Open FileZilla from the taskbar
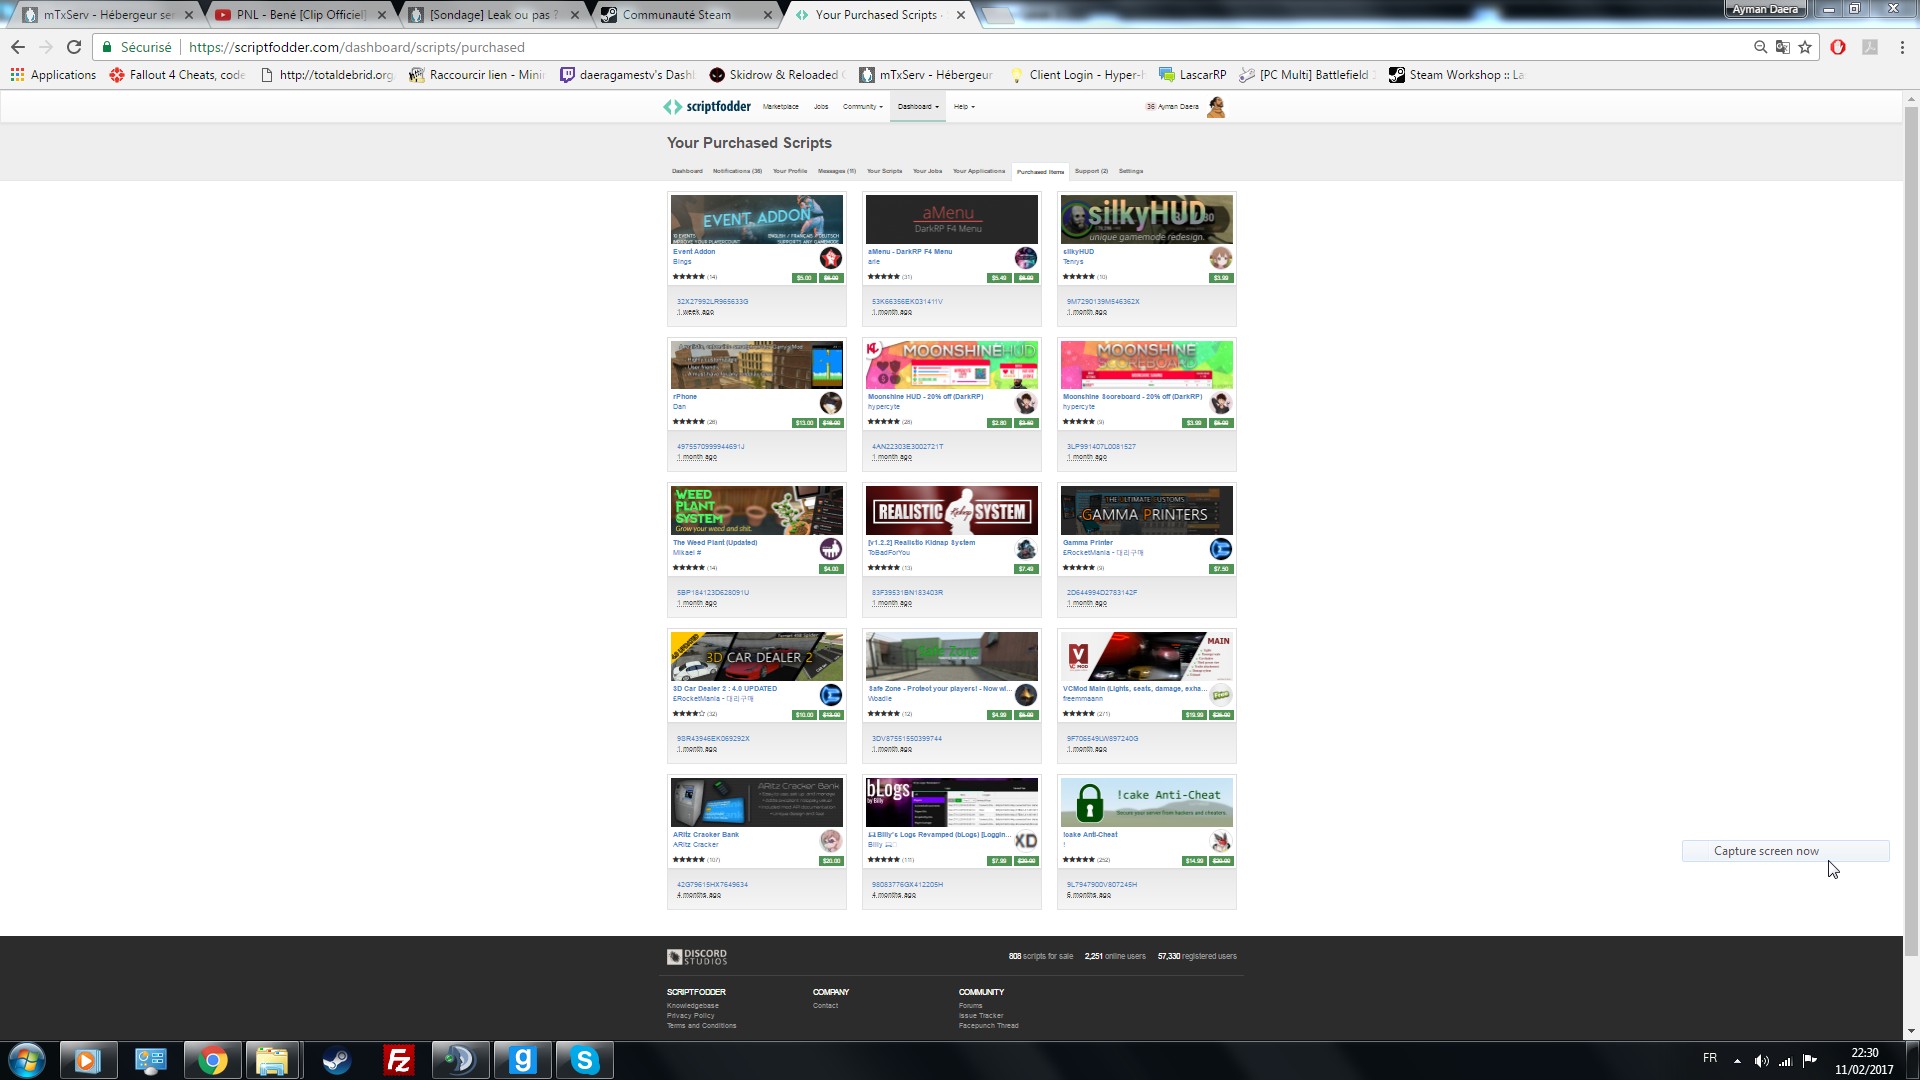Viewport: 1920px width, 1080px height. 398,1060
